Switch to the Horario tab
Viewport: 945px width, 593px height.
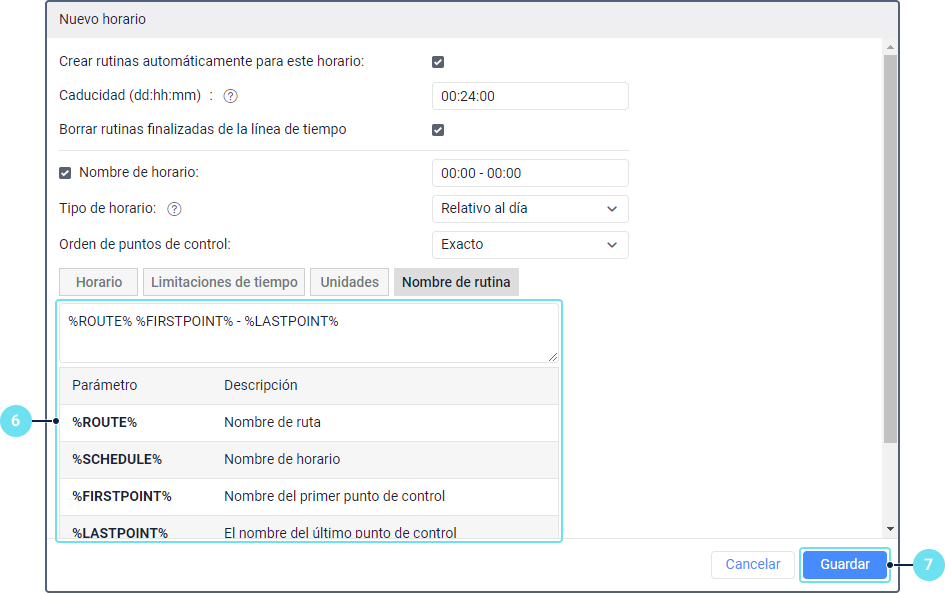[99, 282]
